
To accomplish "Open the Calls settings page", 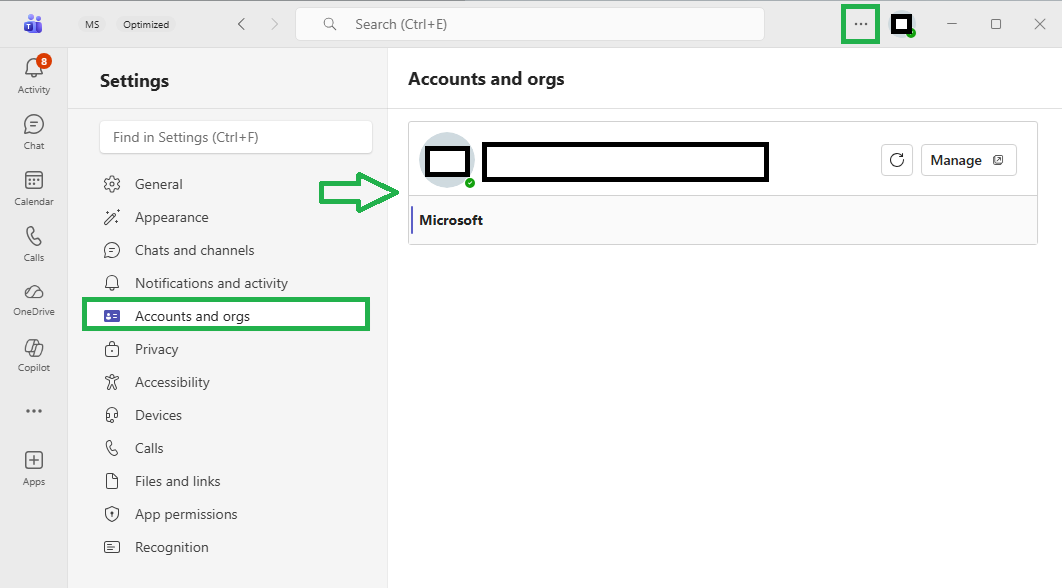I will click(149, 448).
